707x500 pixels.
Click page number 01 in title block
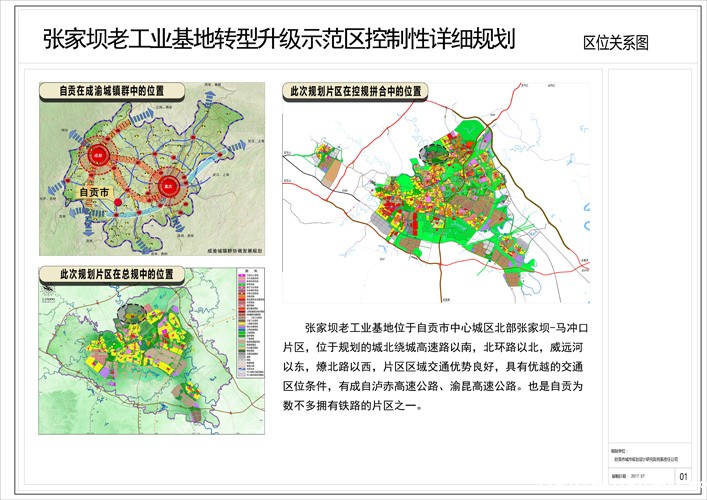[x=683, y=477]
